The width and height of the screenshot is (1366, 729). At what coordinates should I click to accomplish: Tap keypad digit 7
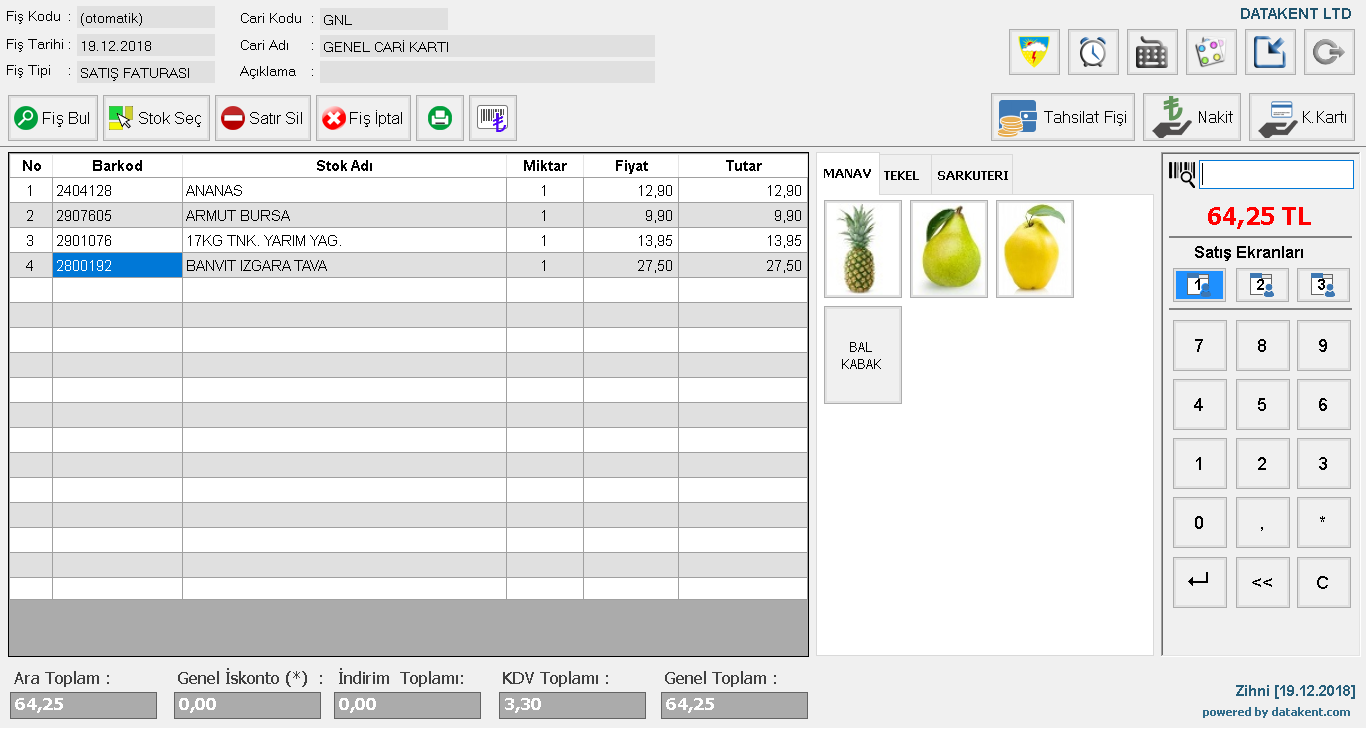[x=1199, y=346]
